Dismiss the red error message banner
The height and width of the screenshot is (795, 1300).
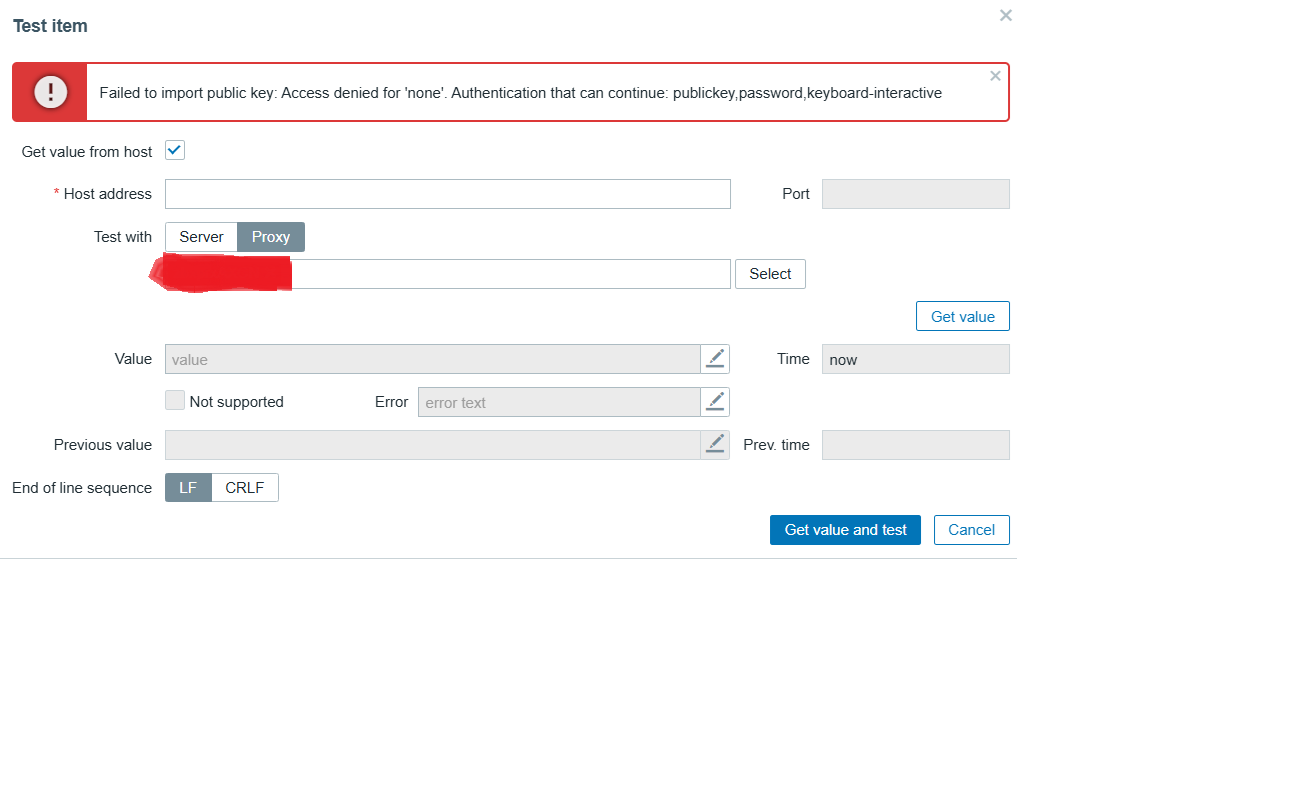coord(995,76)
